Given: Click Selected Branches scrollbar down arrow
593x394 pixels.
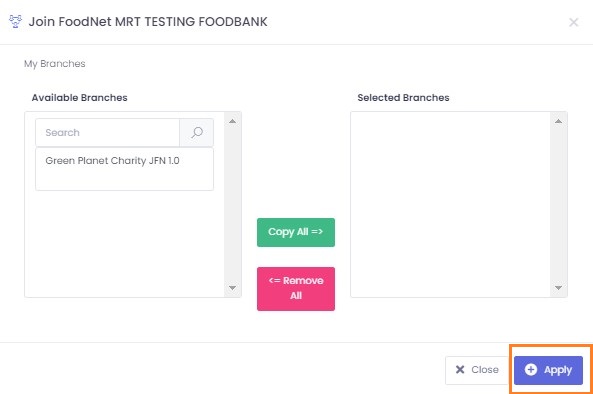Looking at the screenshot, I should (558, 288).
